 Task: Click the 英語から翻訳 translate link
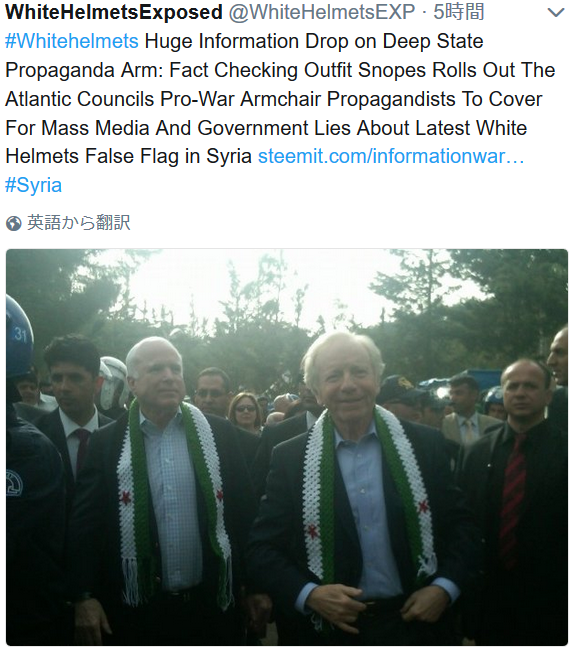click(79, 223)
